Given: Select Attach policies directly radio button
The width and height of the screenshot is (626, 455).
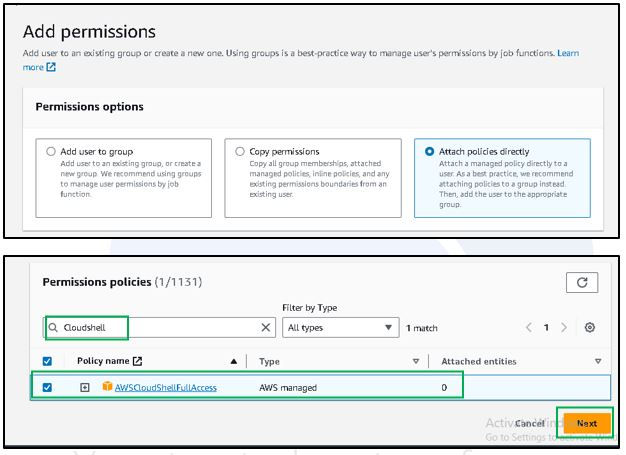Looking at the screenshot, I should tap(430, 152).
